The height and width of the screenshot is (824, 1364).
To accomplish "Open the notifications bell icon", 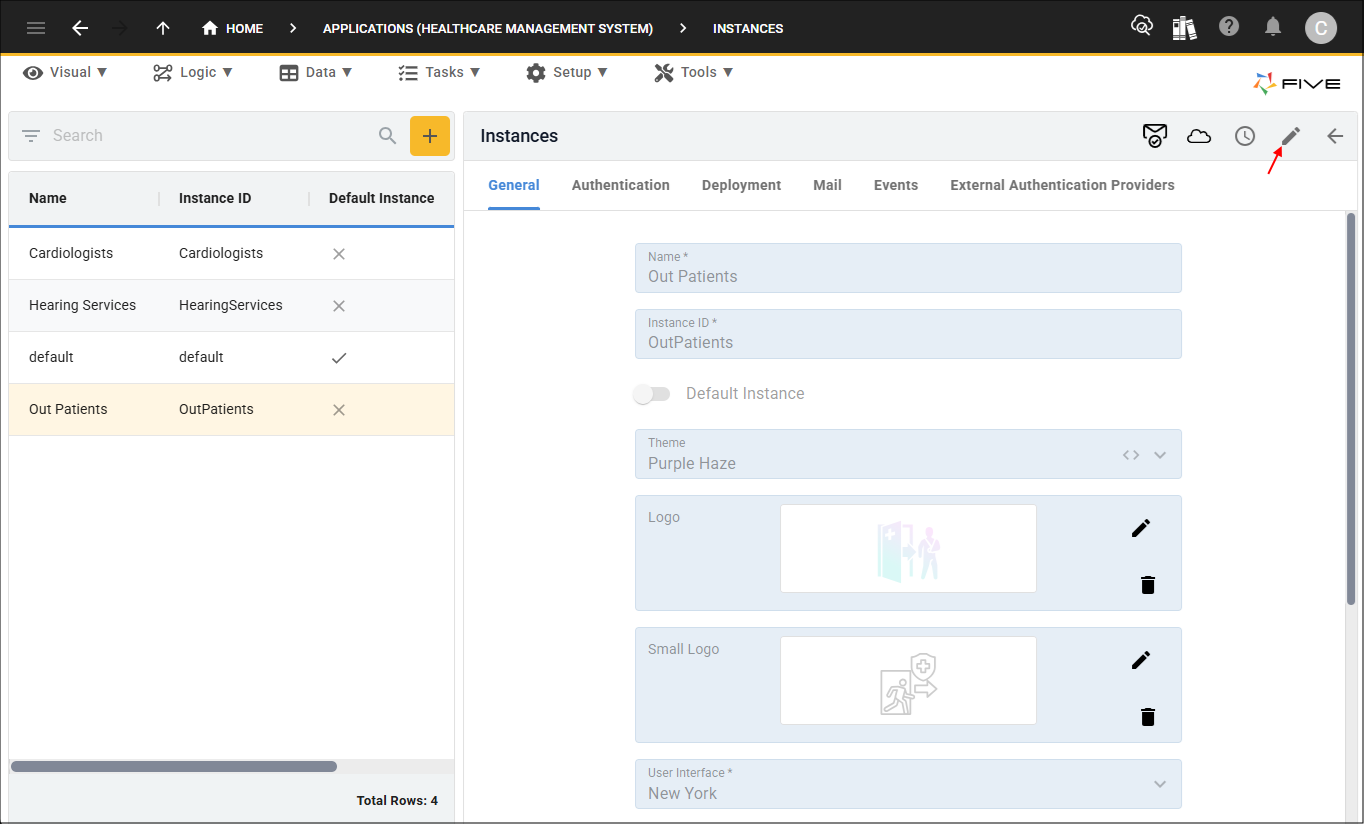I will coord(1273,27).
